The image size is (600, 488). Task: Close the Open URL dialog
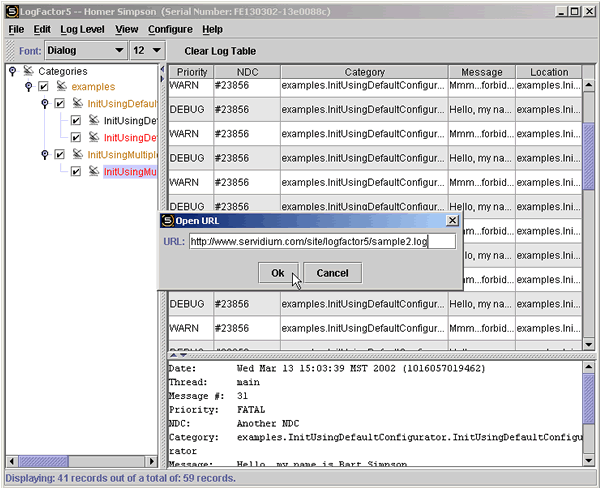(x=452, y=220)
